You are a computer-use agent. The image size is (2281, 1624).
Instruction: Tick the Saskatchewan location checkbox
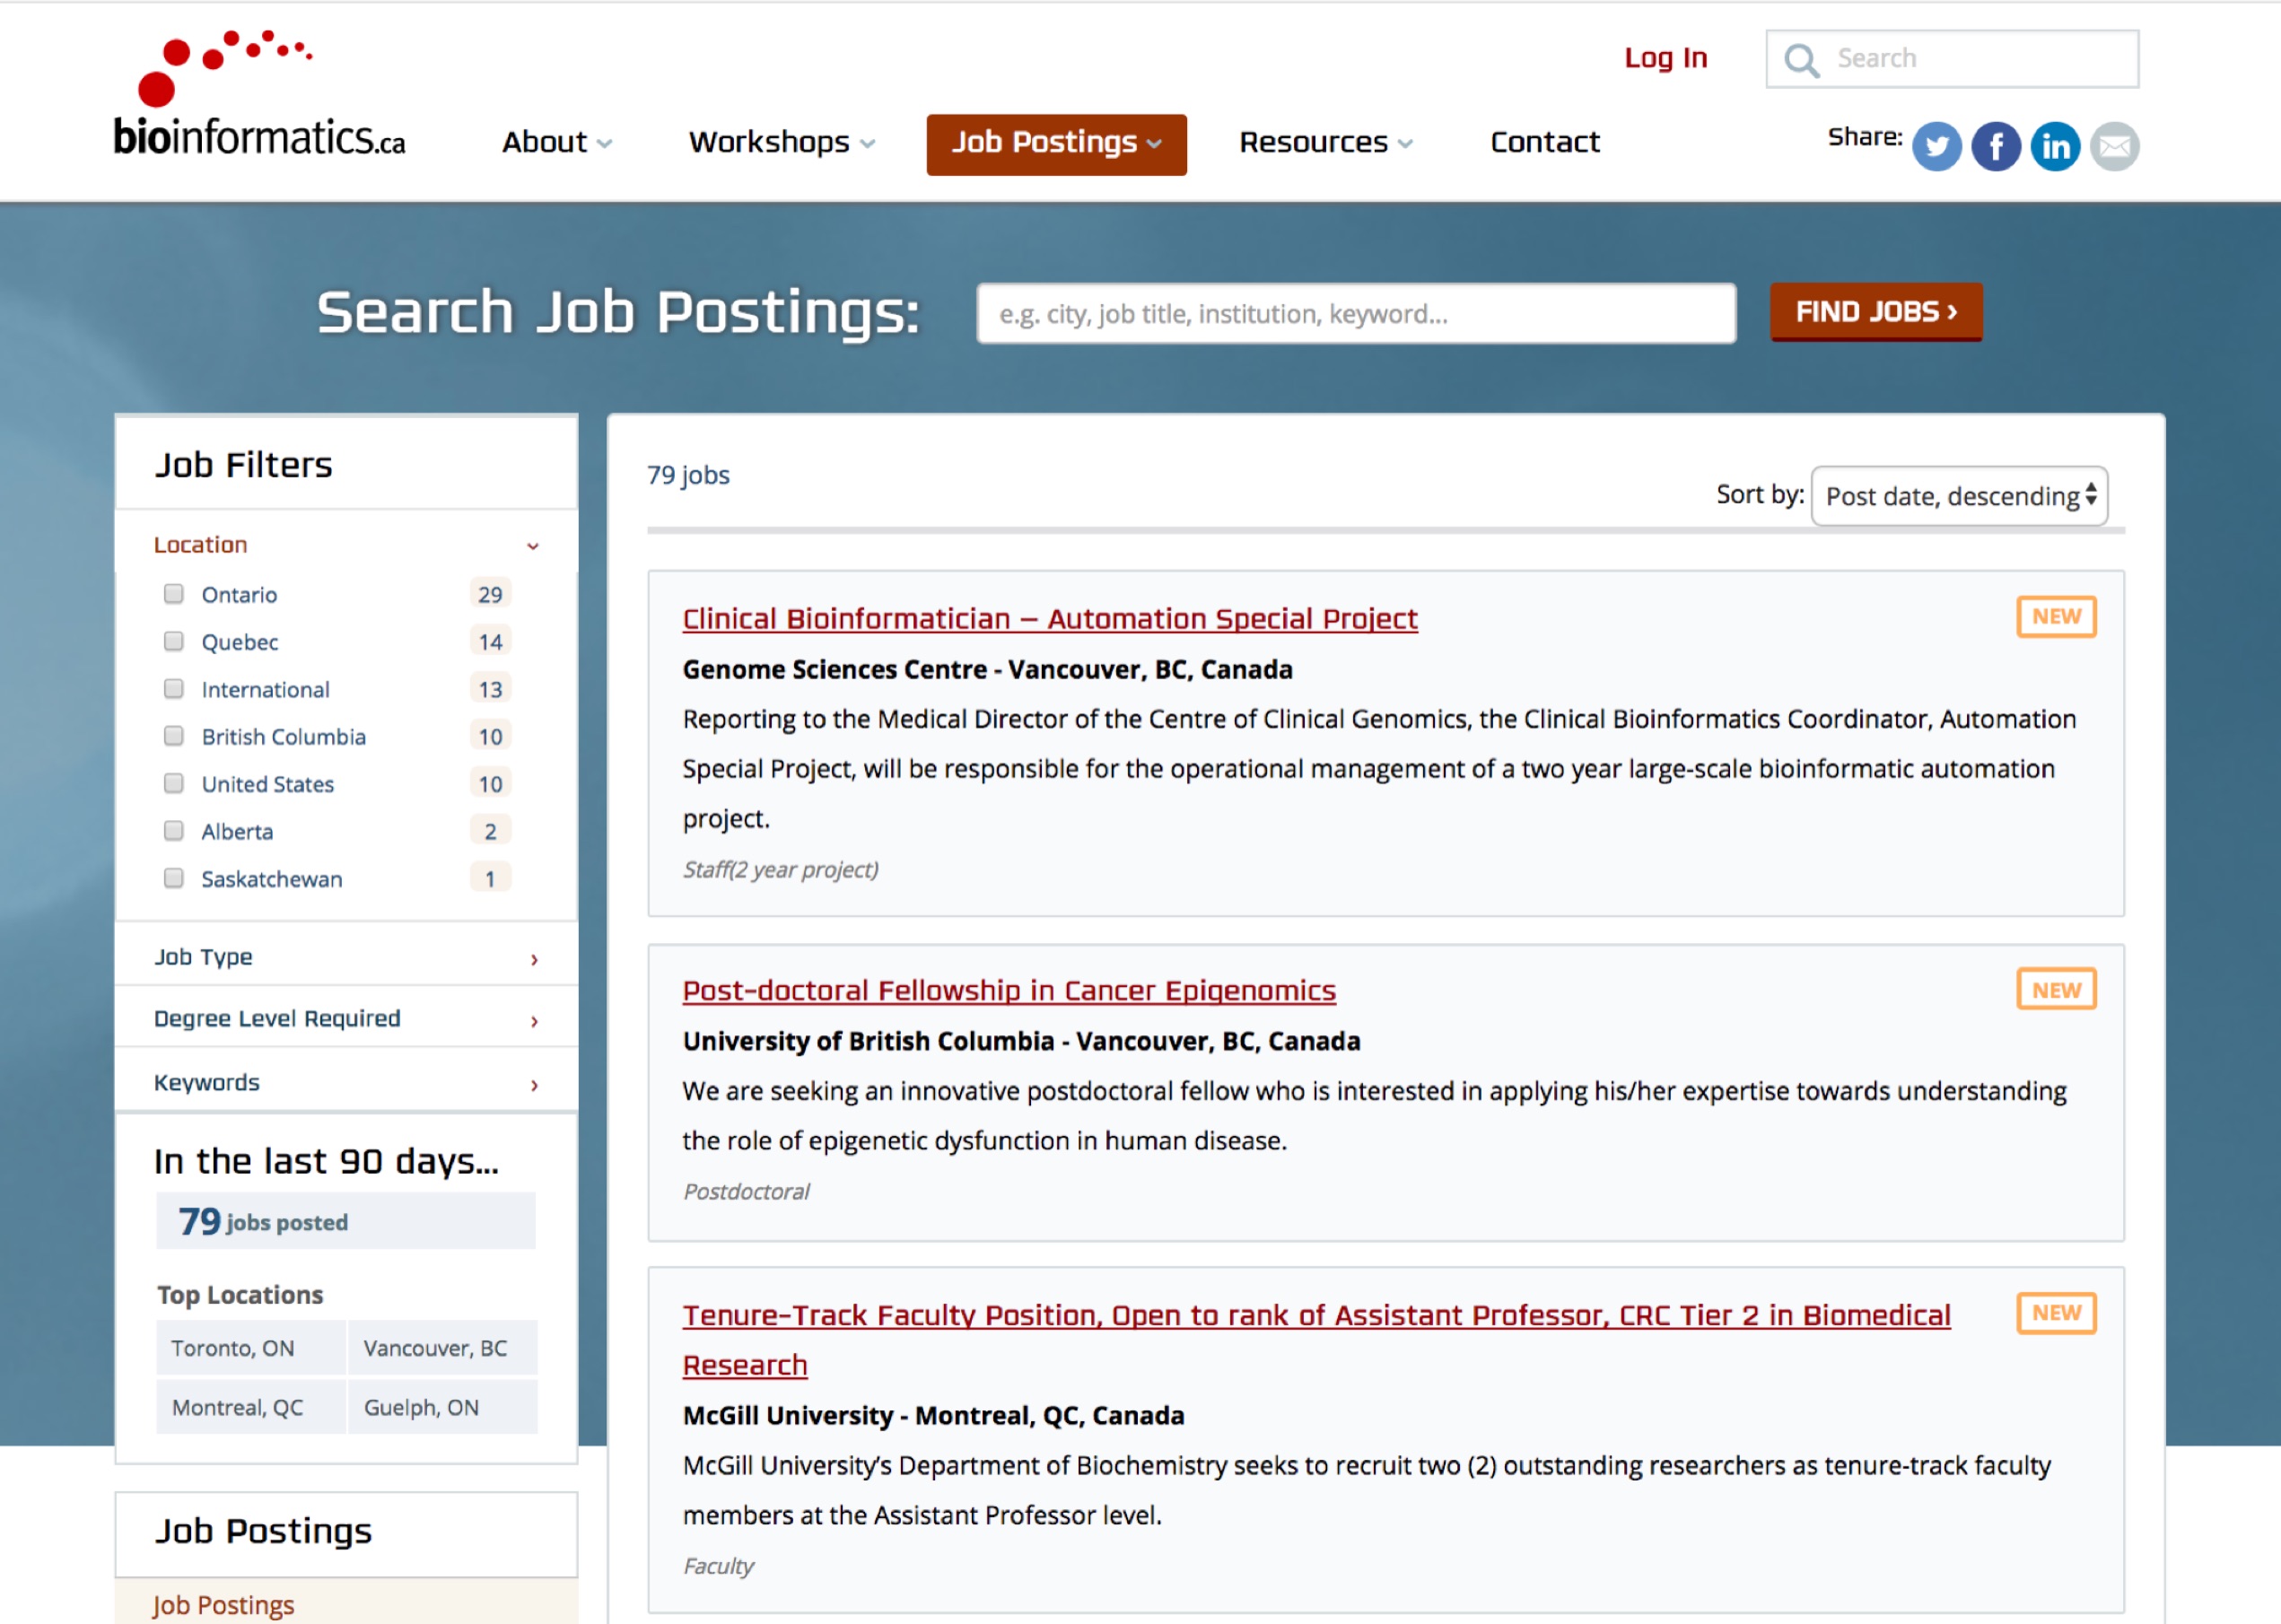click(174, 878)
